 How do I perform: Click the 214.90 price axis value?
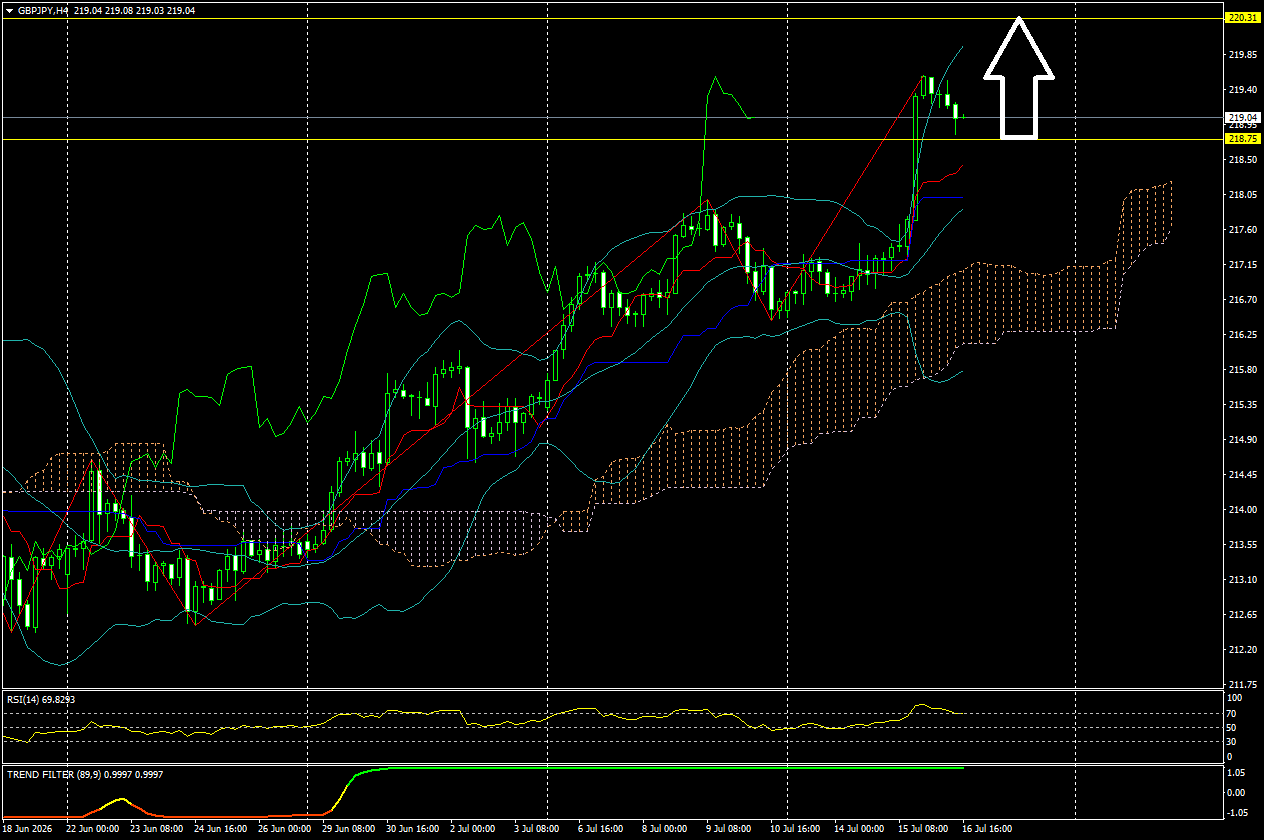point(1242,440)
